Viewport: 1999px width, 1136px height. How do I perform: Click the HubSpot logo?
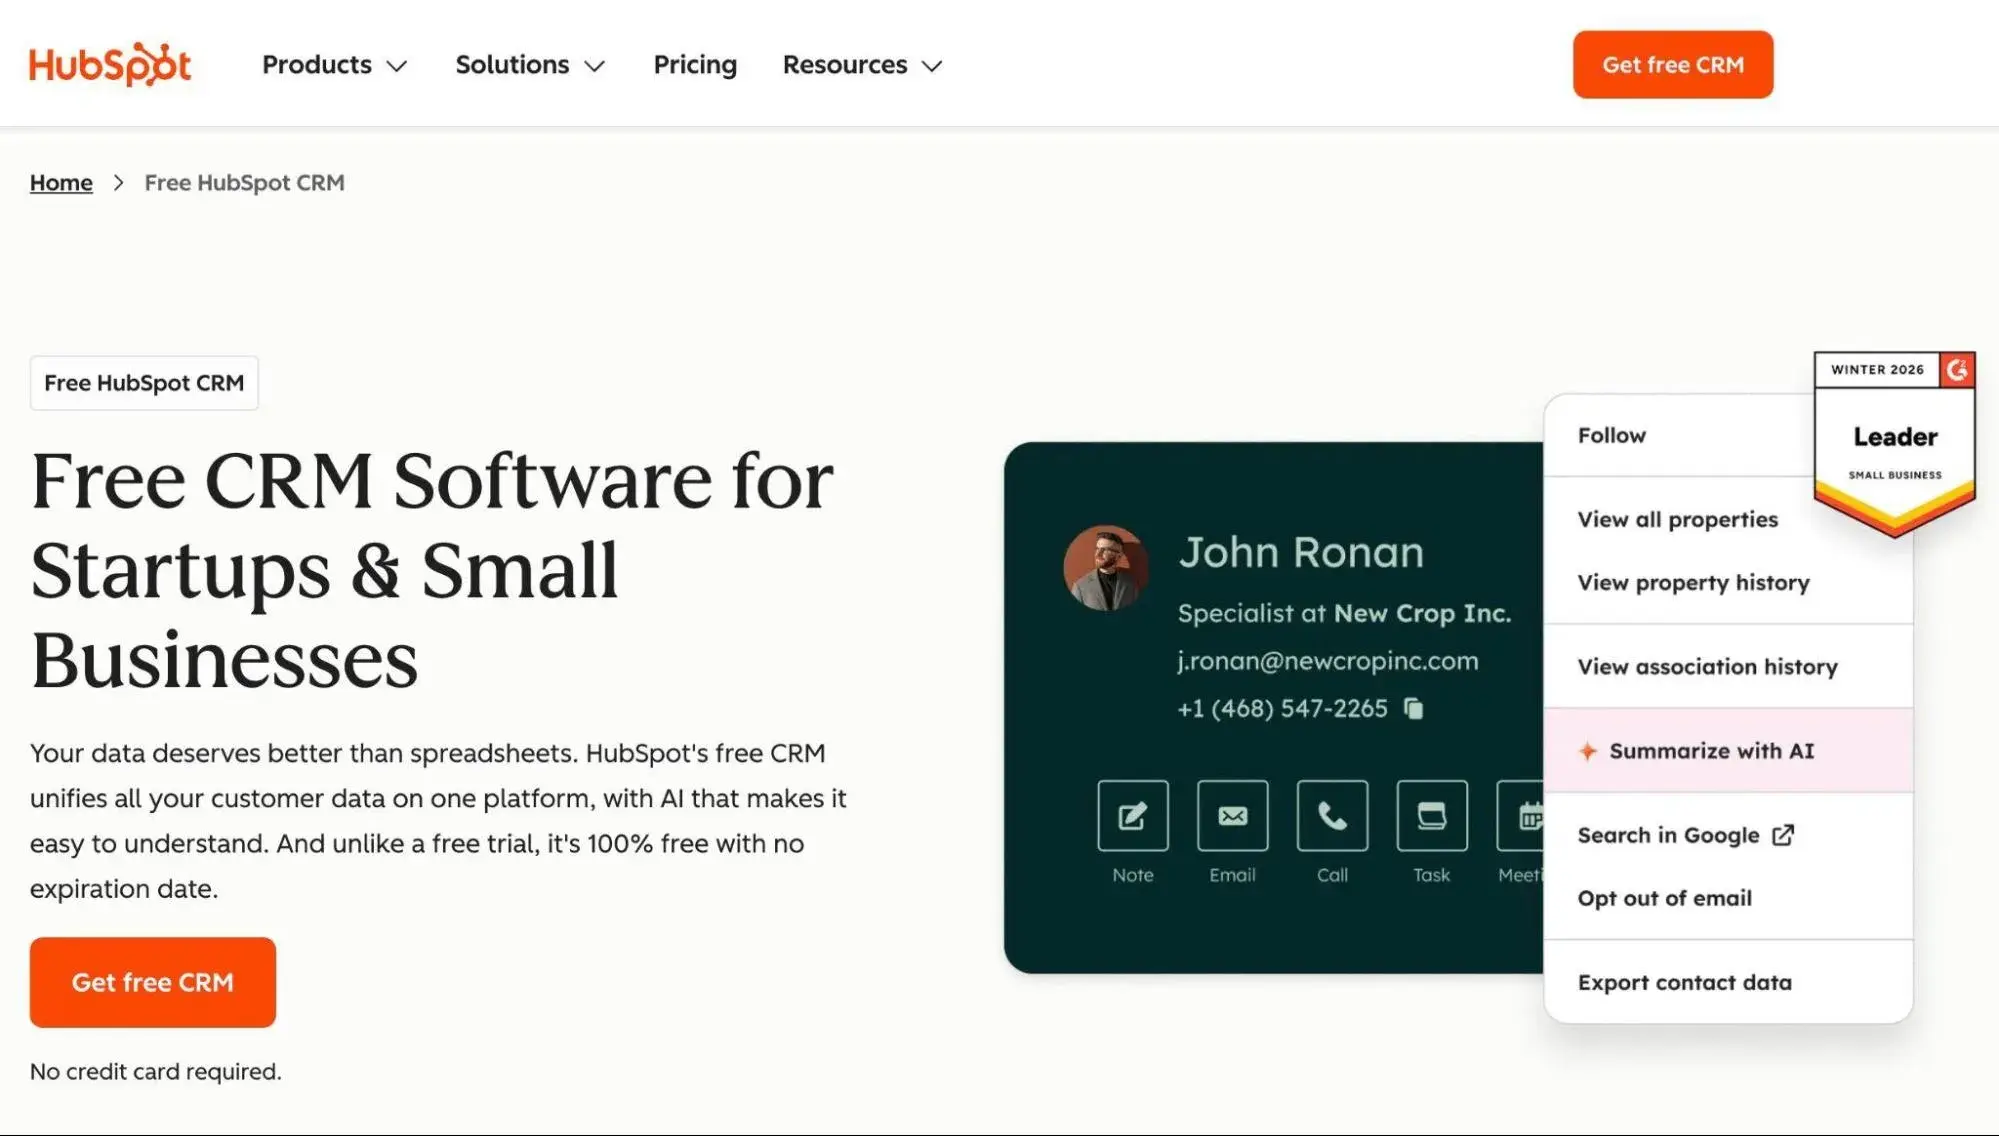tap(110, 64)
